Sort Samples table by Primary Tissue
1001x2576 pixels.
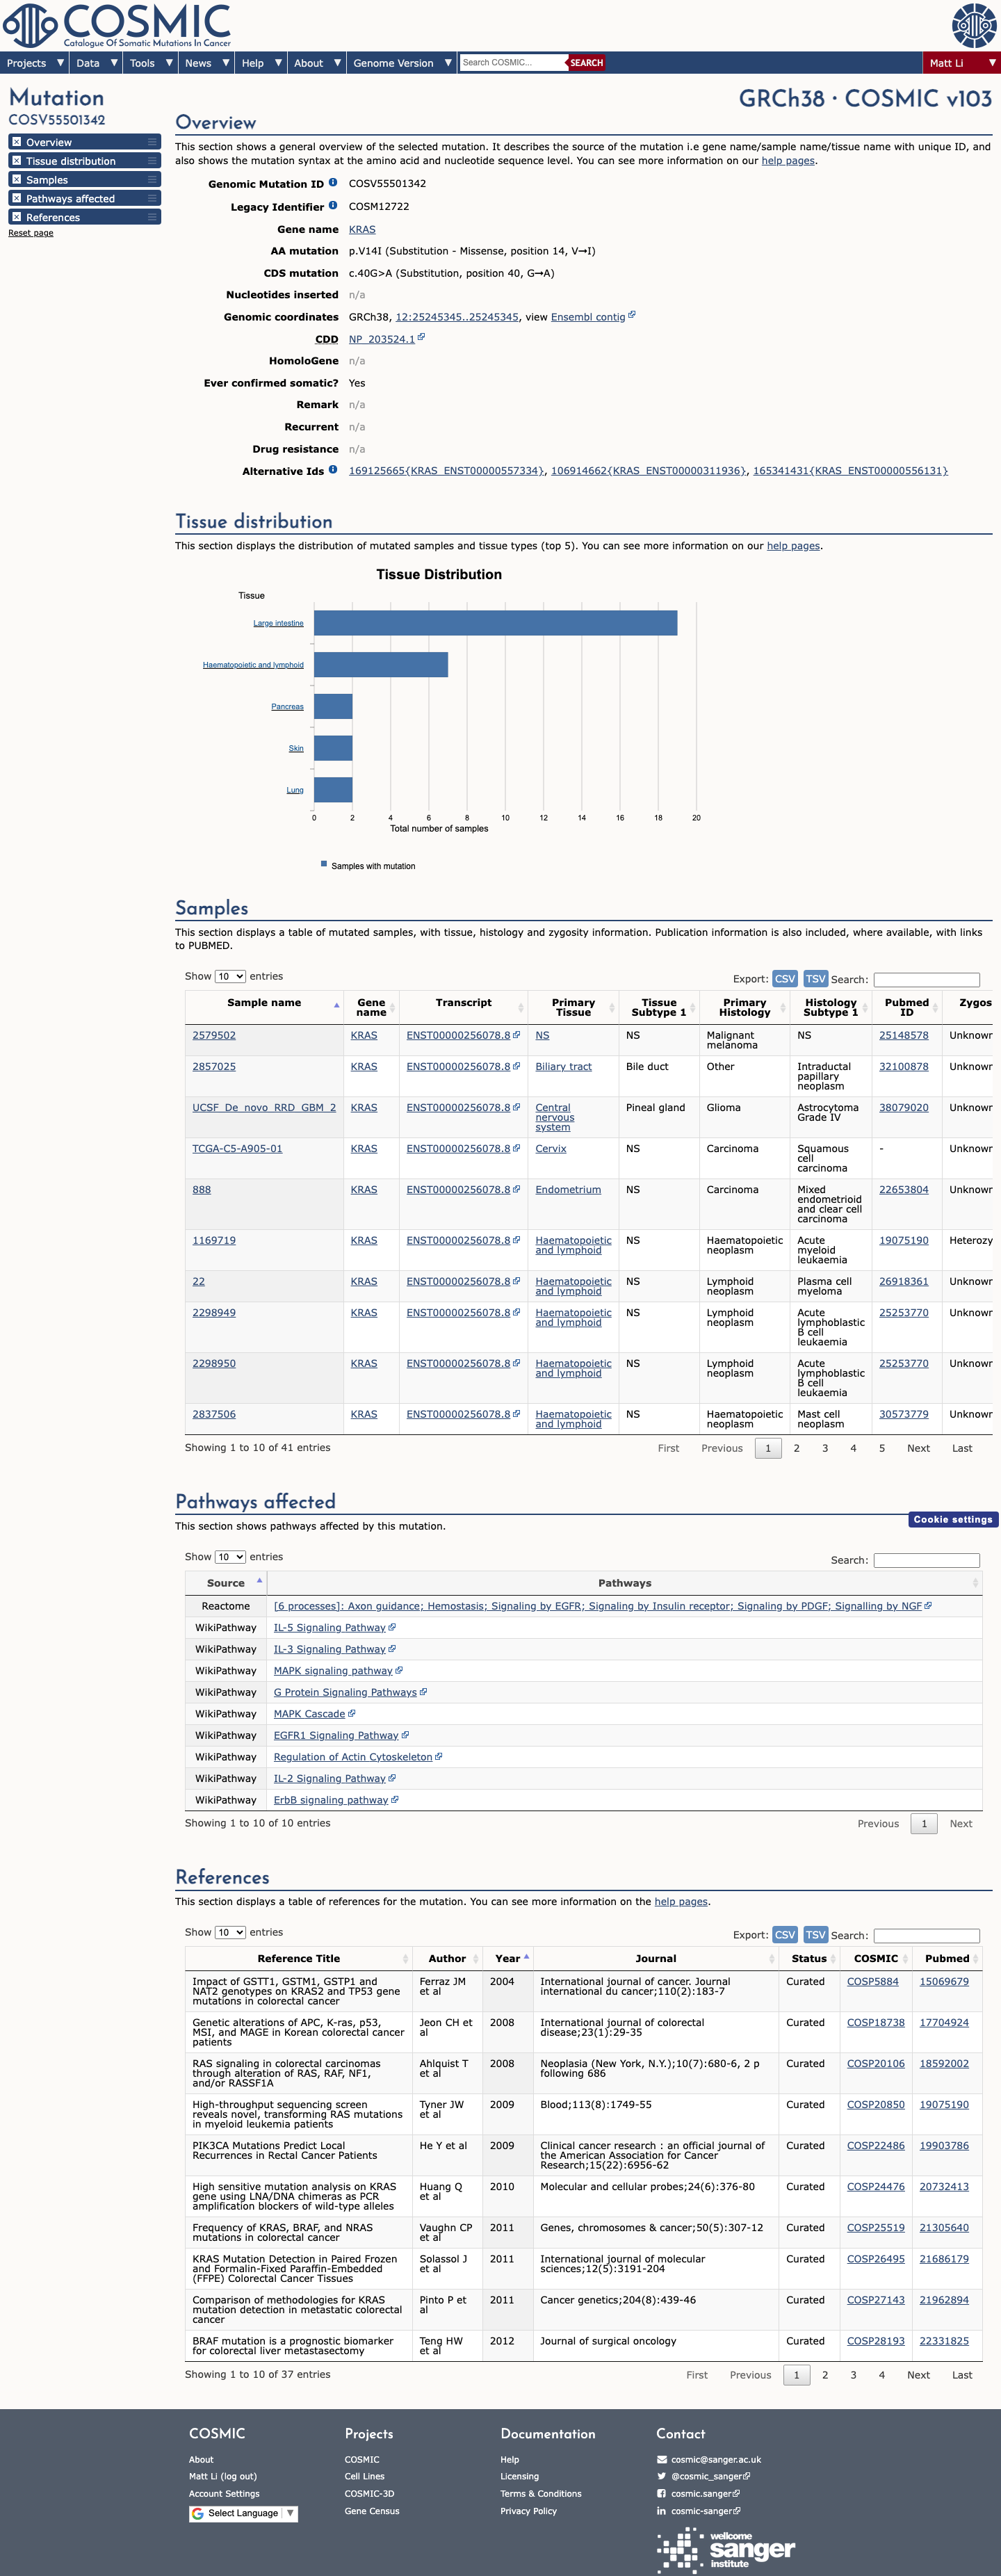pos(573,1008)
